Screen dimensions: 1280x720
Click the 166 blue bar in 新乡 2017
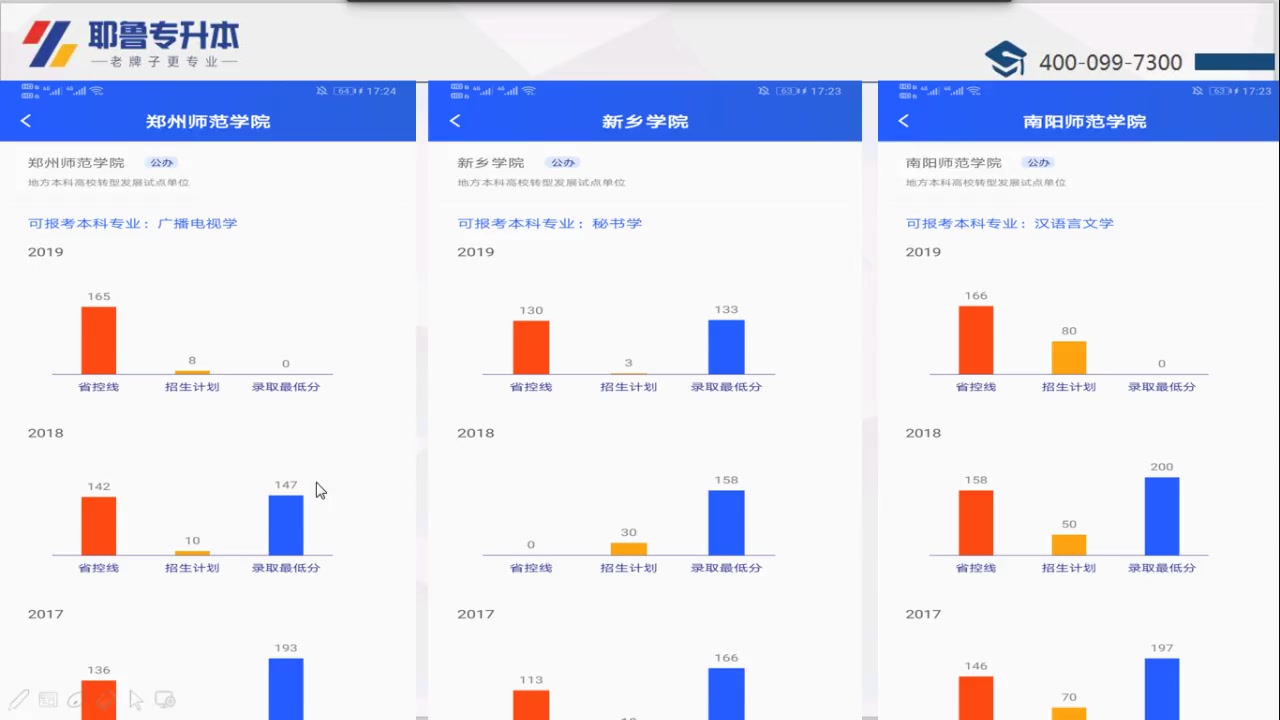pyautogui.click(x=726, y=694)
